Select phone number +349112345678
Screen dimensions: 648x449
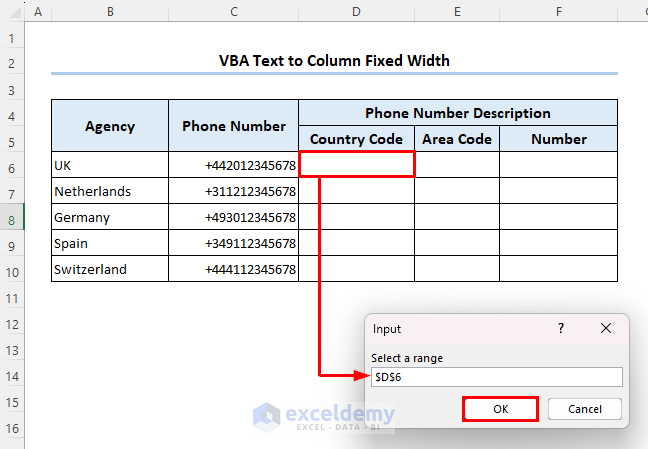[233, 243]
